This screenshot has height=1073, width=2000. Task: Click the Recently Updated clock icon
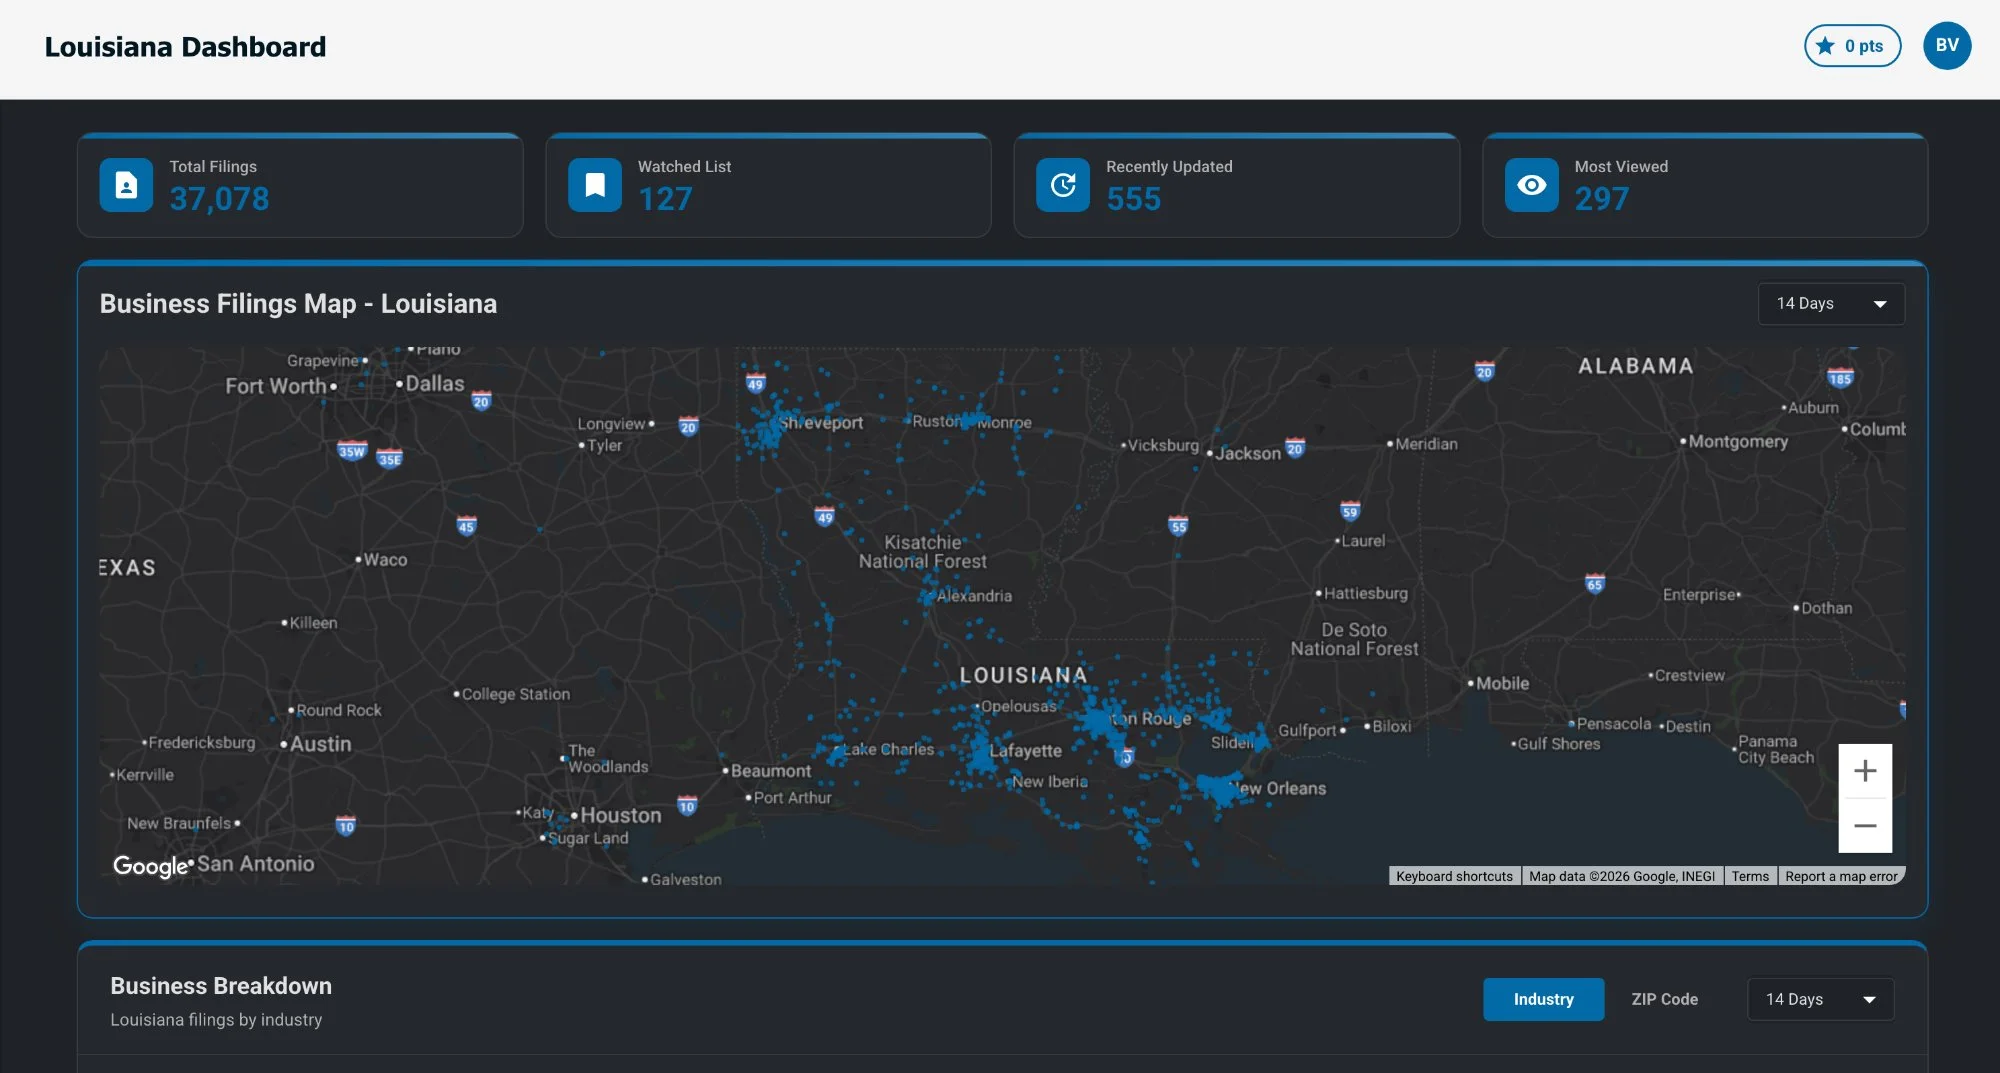(1063, 185)
